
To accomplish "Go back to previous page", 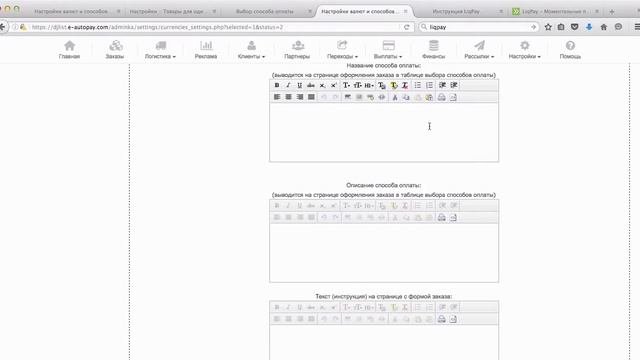I will (3, 27).
